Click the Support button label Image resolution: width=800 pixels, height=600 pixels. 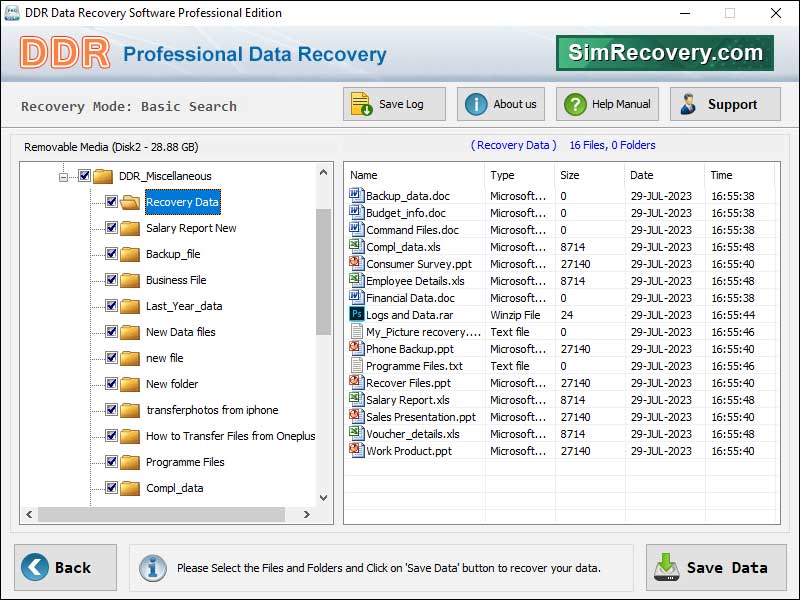[732, 104]
